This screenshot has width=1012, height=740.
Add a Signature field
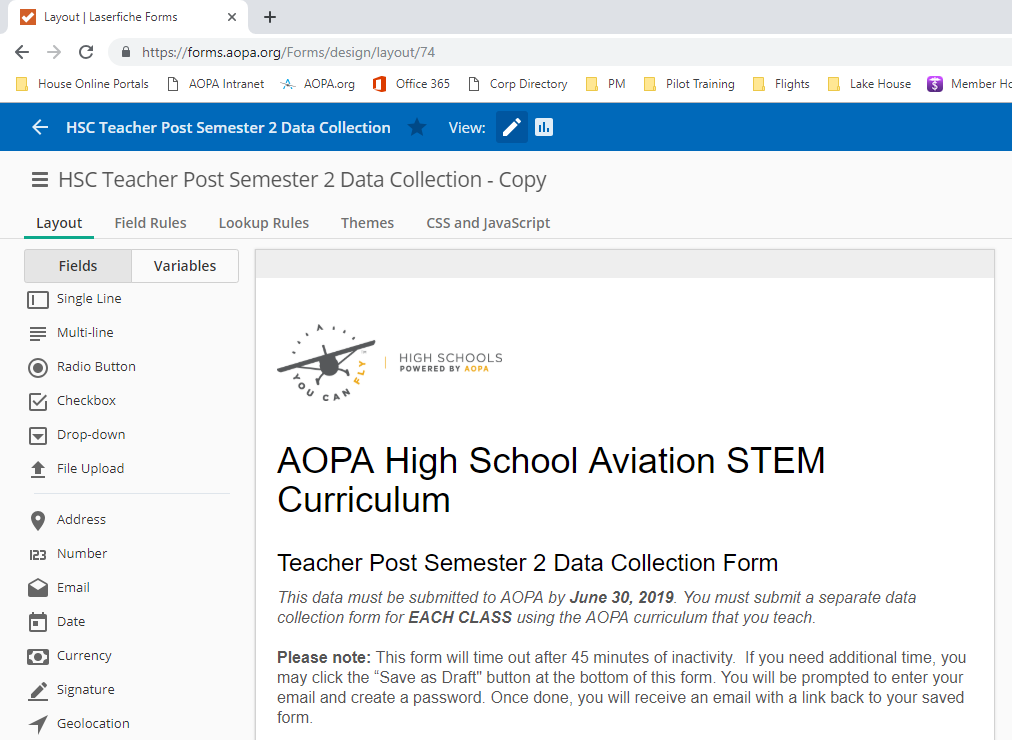pyautogui.click(x=85, y=690)
